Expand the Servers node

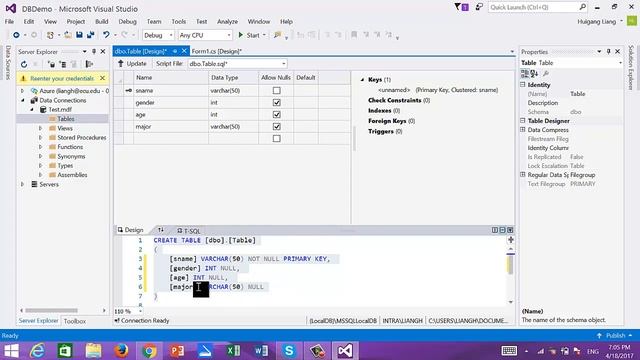click(x=22, y=184)
